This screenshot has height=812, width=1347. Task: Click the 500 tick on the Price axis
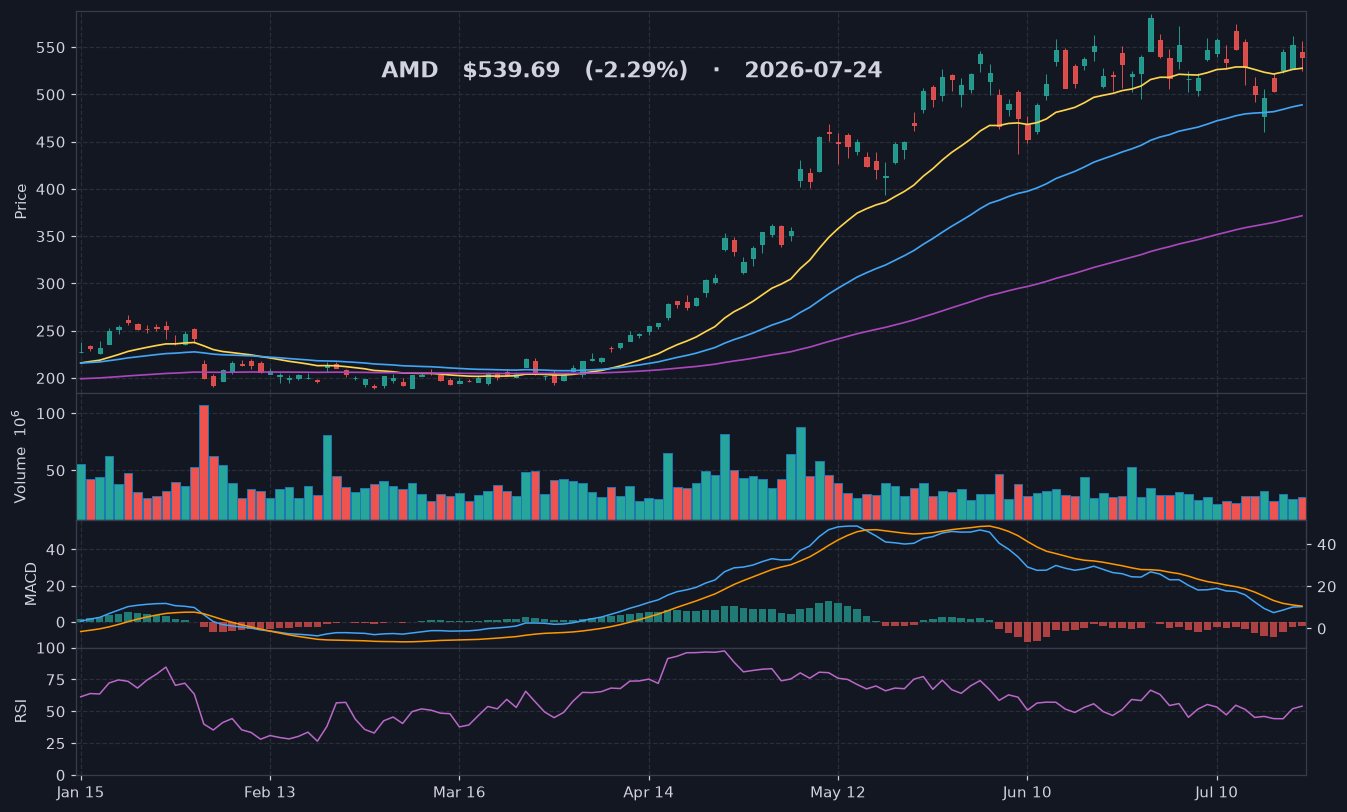(53, 95)
